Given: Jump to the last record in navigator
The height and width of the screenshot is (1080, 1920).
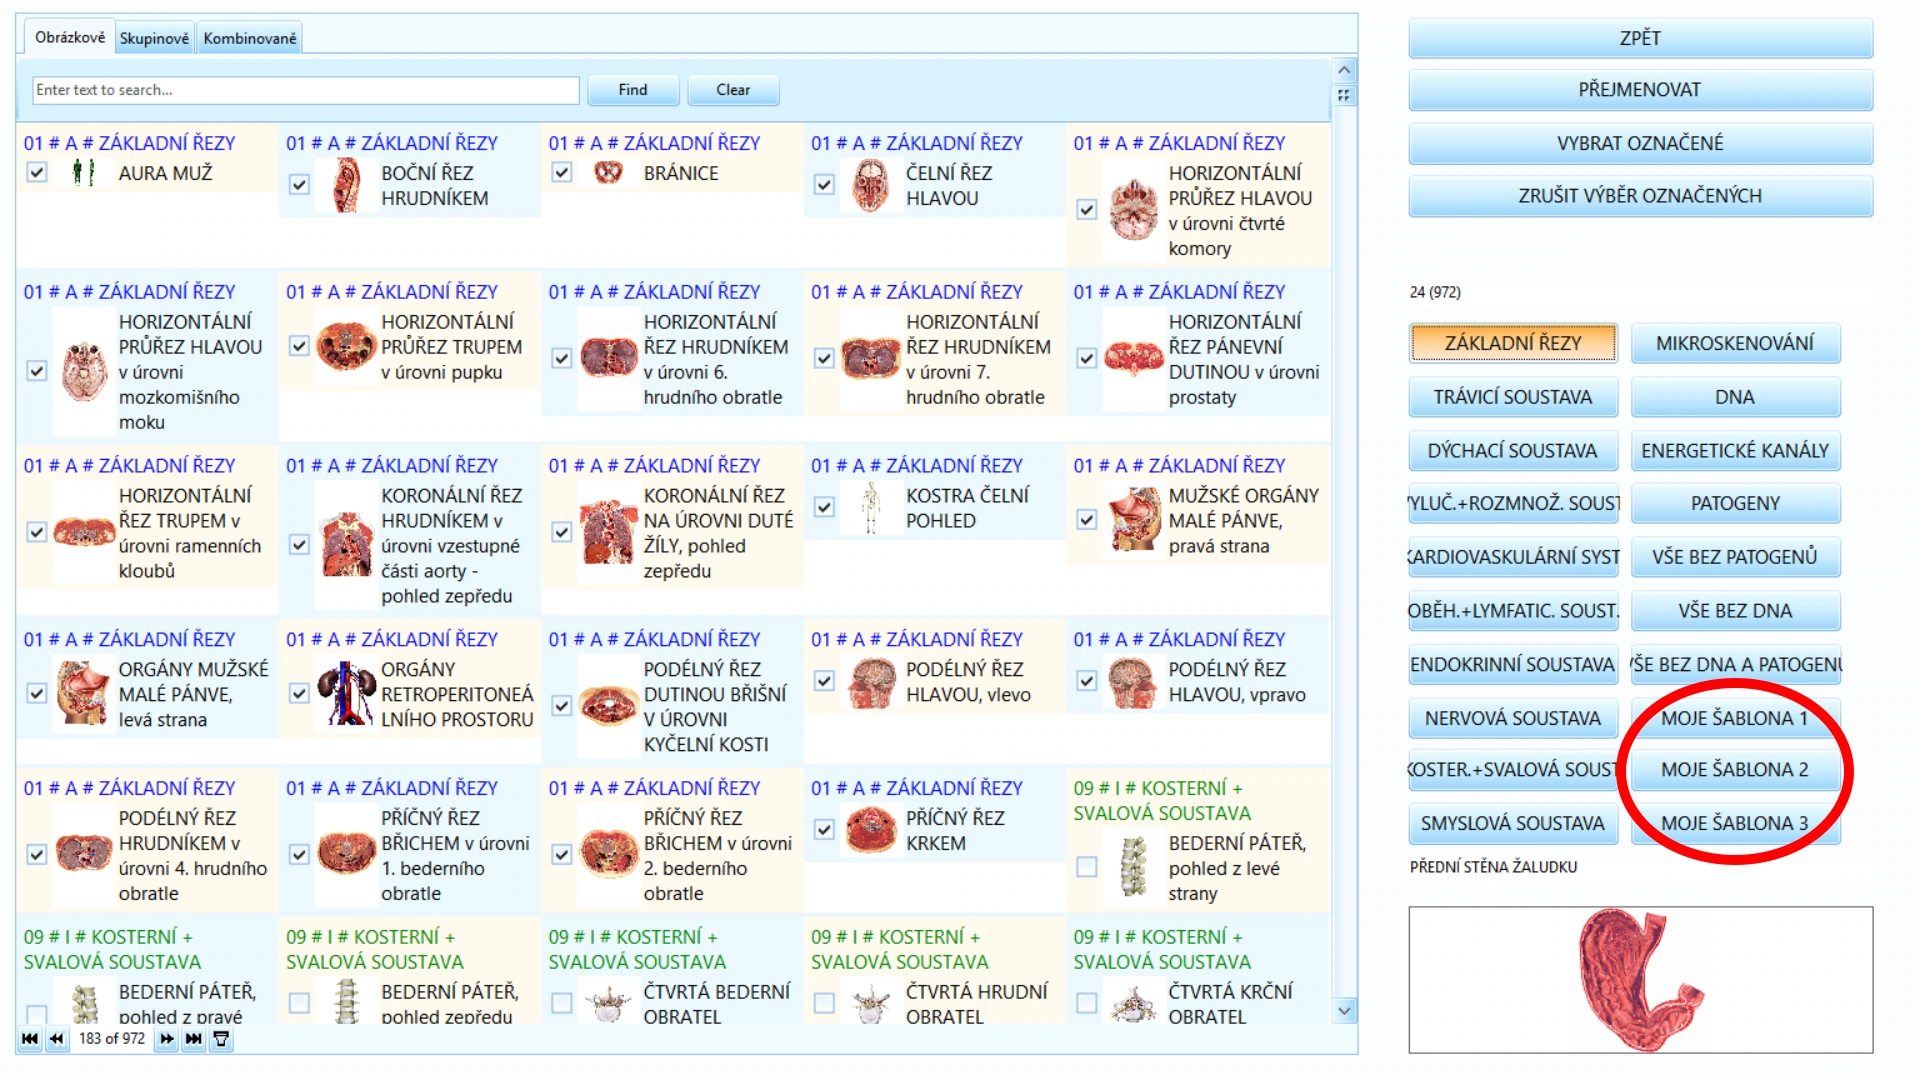Looking at the screenshot, I should click(194, 1039).
